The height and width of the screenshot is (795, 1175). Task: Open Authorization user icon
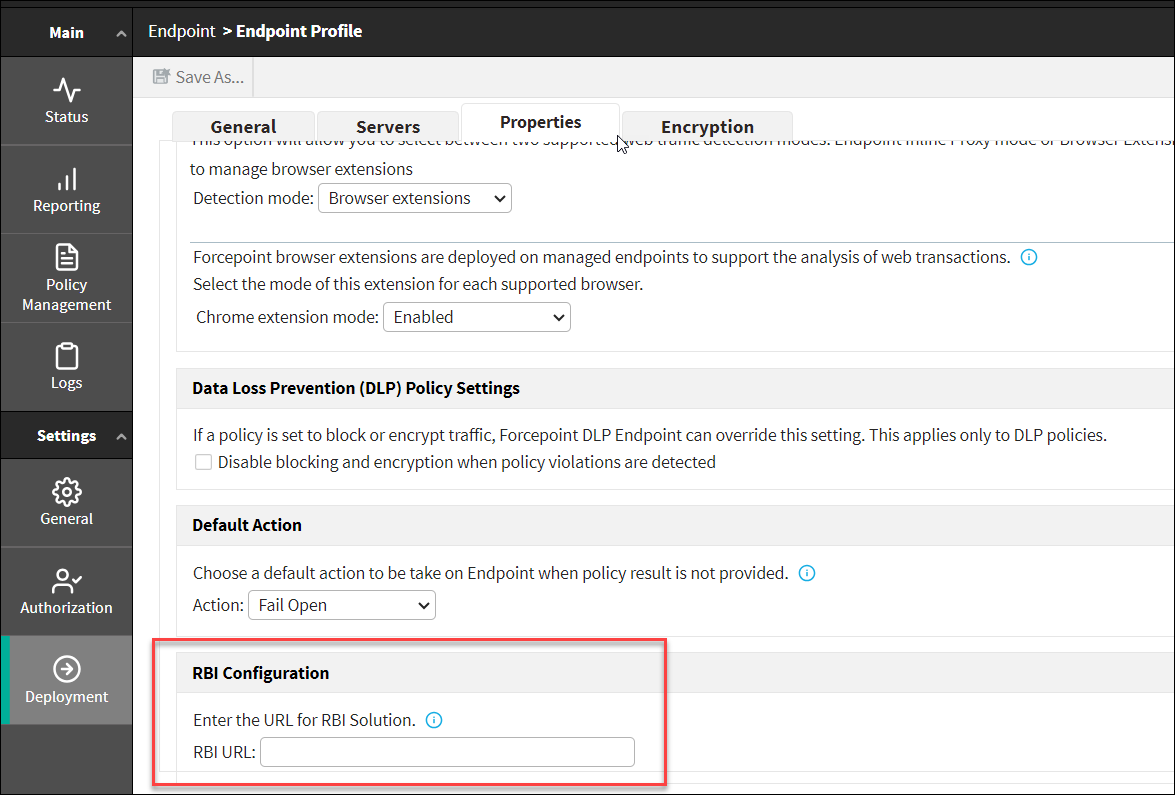[66, 581]
